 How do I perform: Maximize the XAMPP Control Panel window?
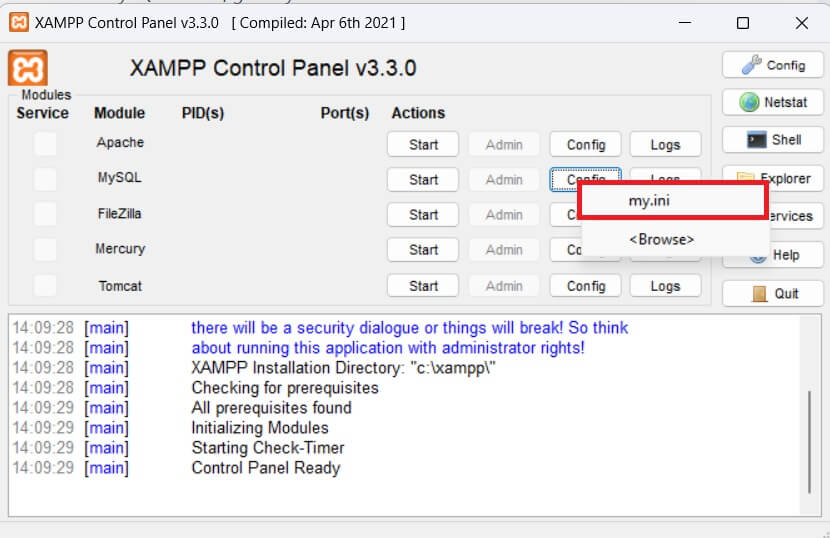point(743,23)
